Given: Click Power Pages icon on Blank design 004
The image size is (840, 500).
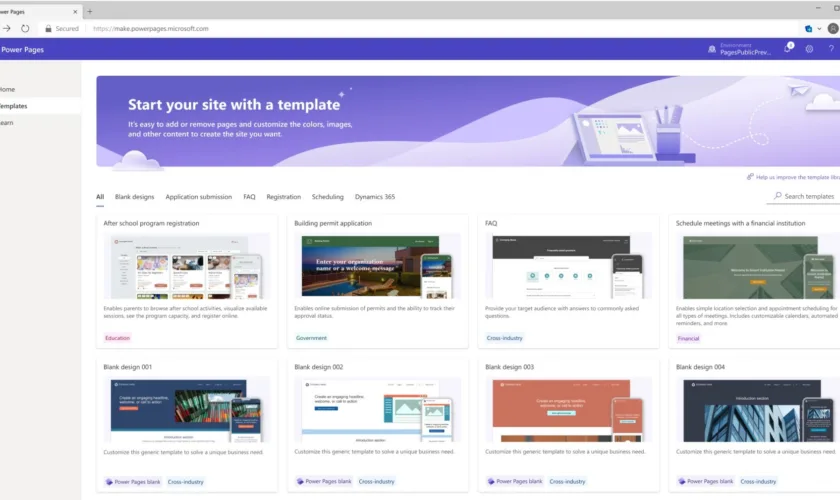Looking at the screenshot, I should point(681,481).
